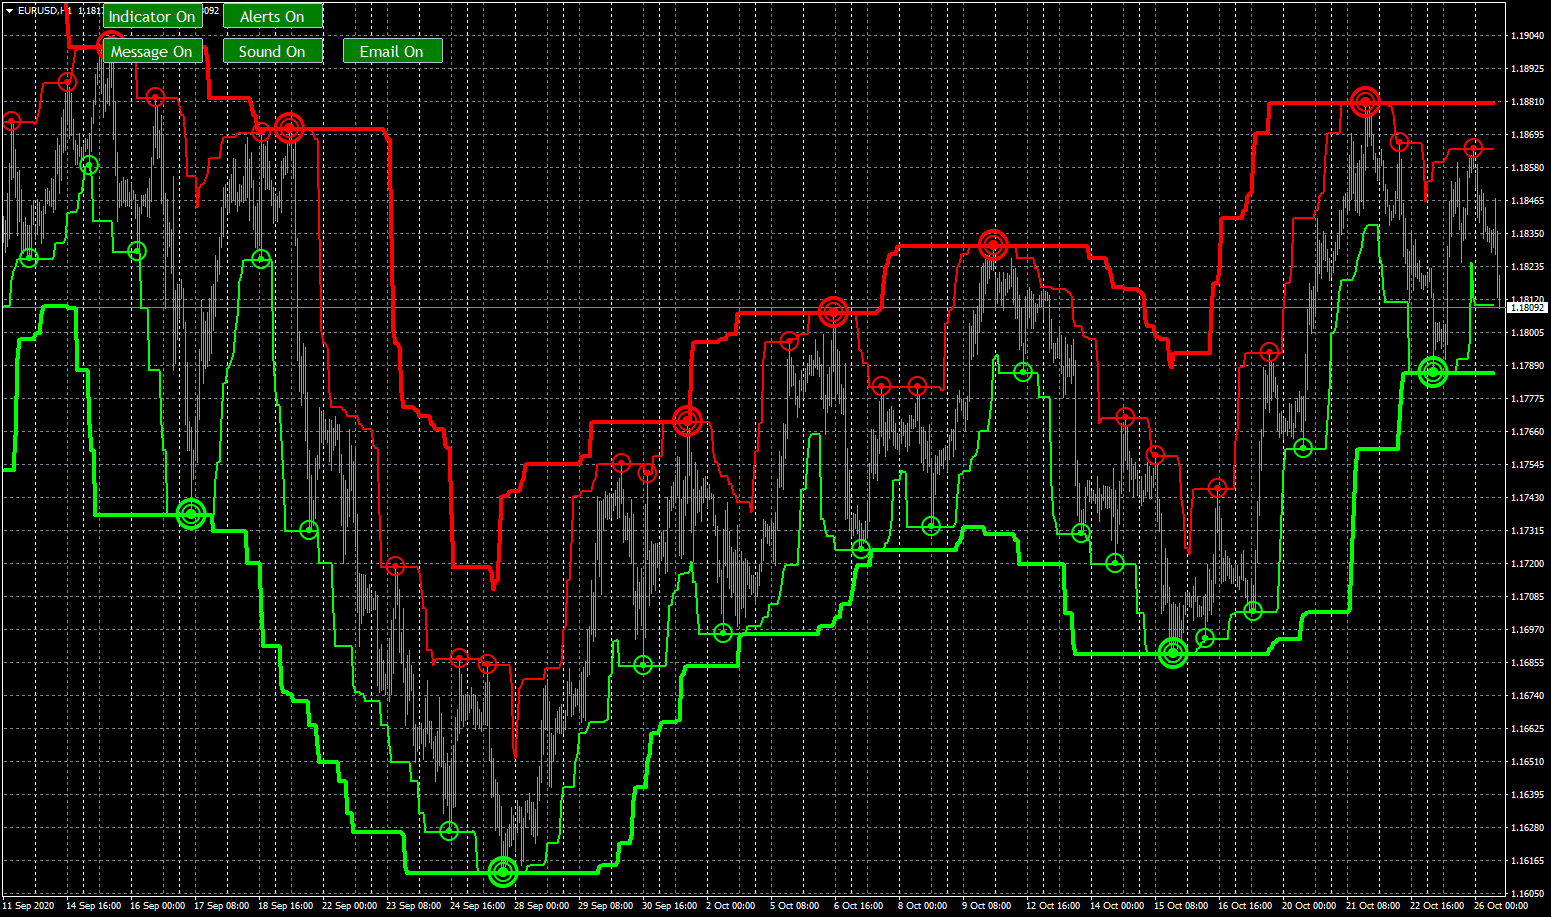Click the 1.17775 price axis label

(x=1528, y=399)
